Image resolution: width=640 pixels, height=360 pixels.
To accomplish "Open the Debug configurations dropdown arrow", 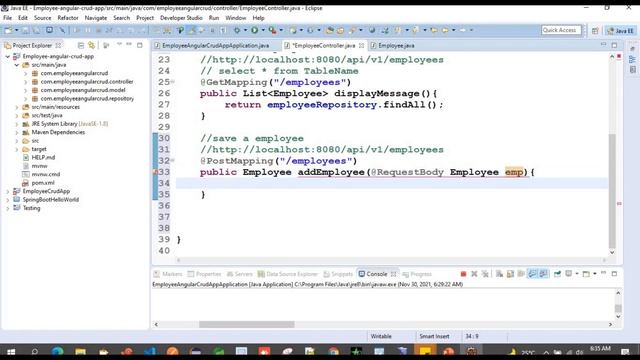I will [x=245, y=30].
